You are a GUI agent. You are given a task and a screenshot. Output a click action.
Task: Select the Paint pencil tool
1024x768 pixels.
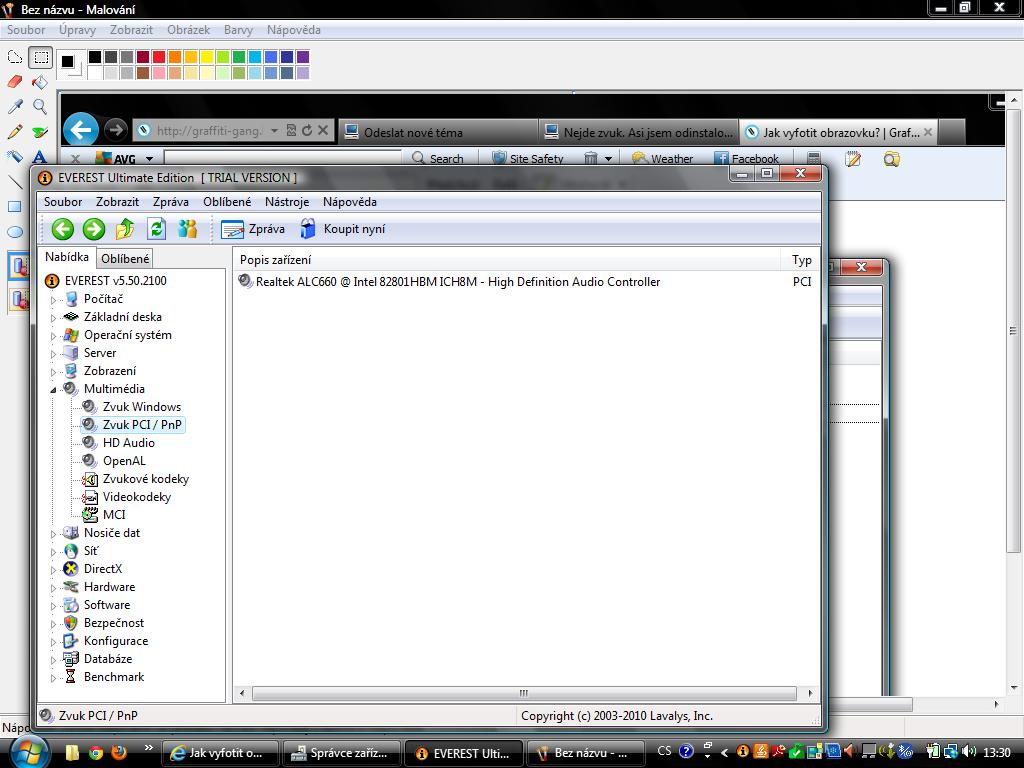(x=14, y=131)
